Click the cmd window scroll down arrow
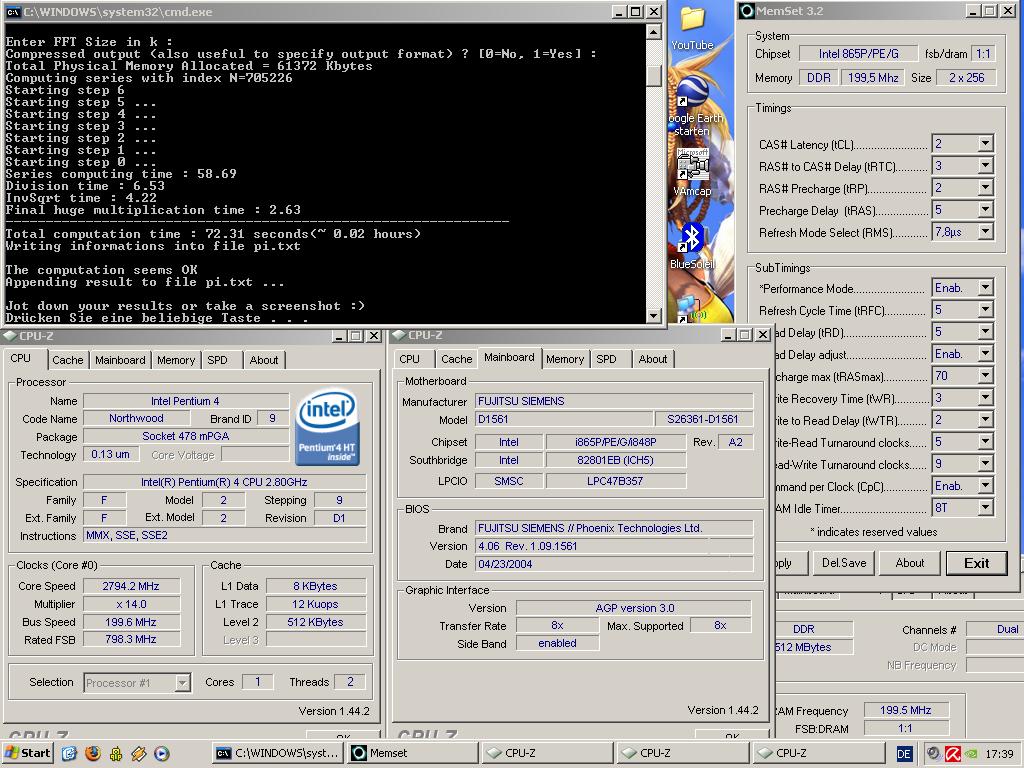The image size is (1024, 768). [x=653, y=315]
